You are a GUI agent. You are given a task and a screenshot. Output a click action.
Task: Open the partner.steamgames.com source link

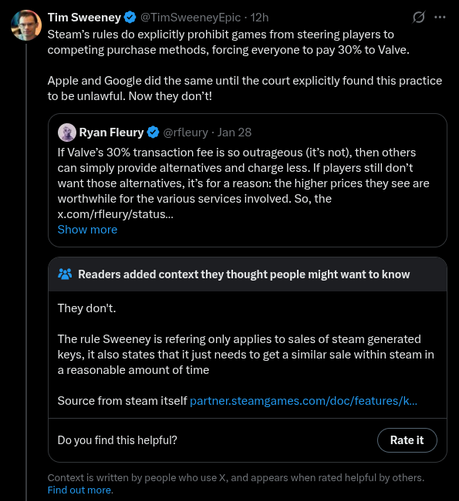(303, 401)
